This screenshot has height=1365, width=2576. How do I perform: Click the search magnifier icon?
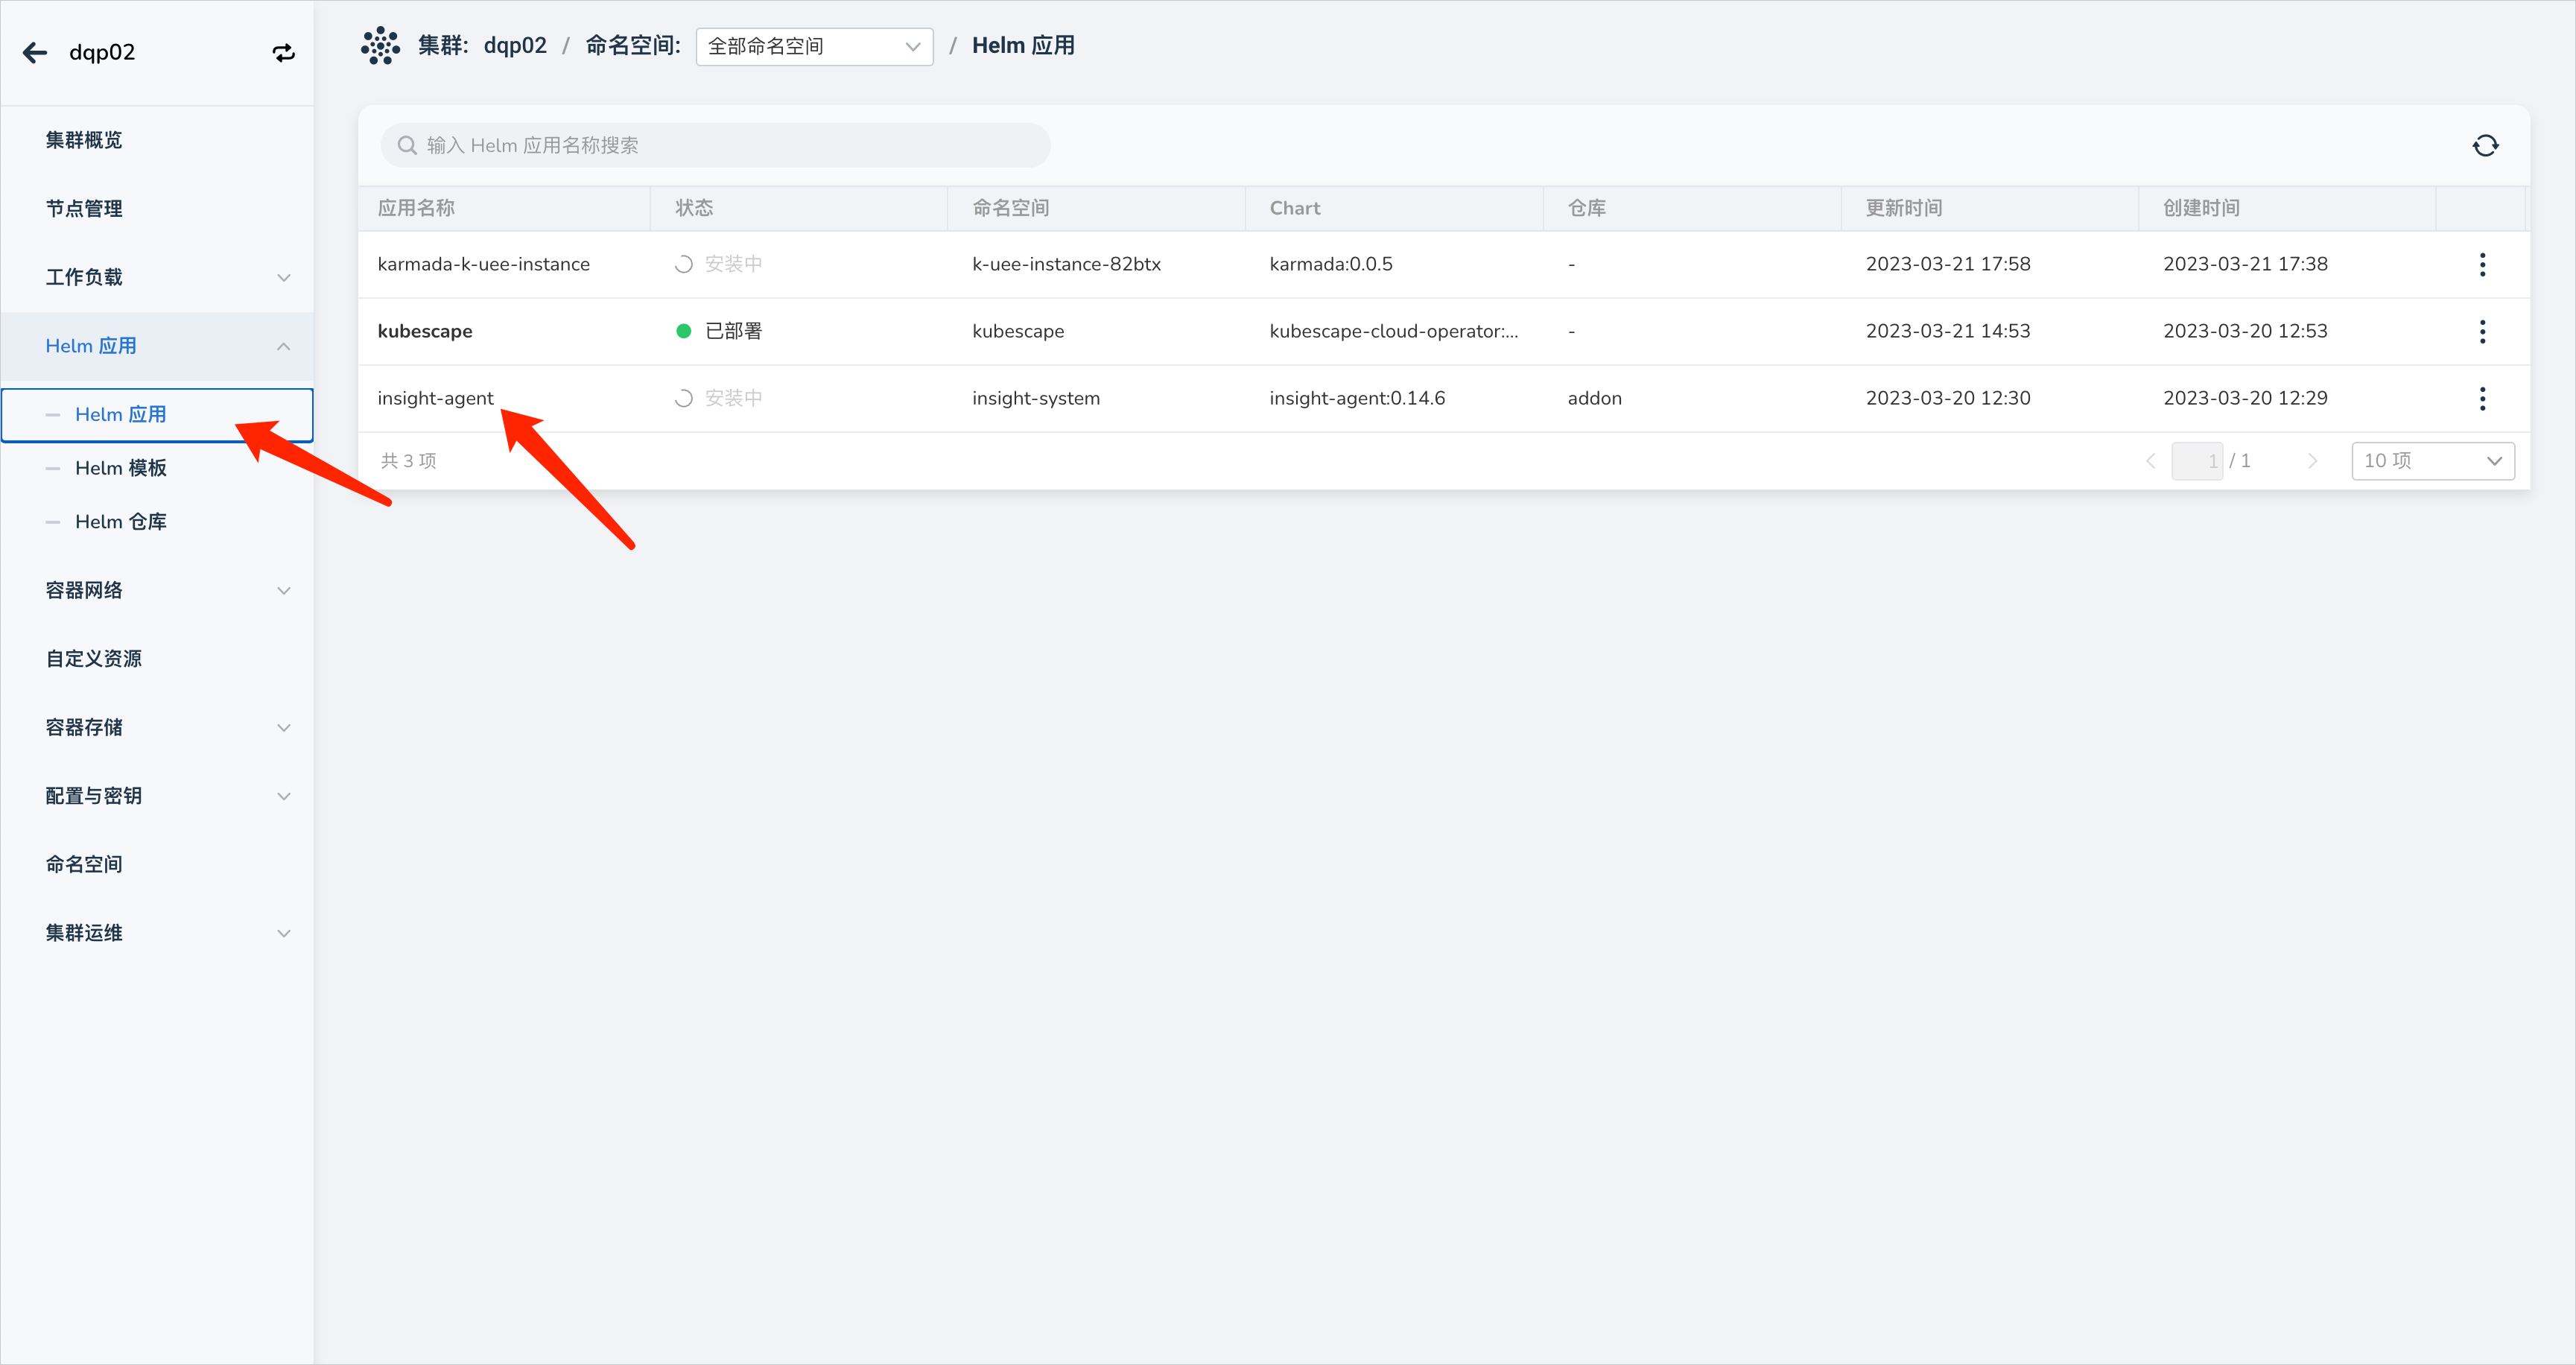tap(407, 146)
